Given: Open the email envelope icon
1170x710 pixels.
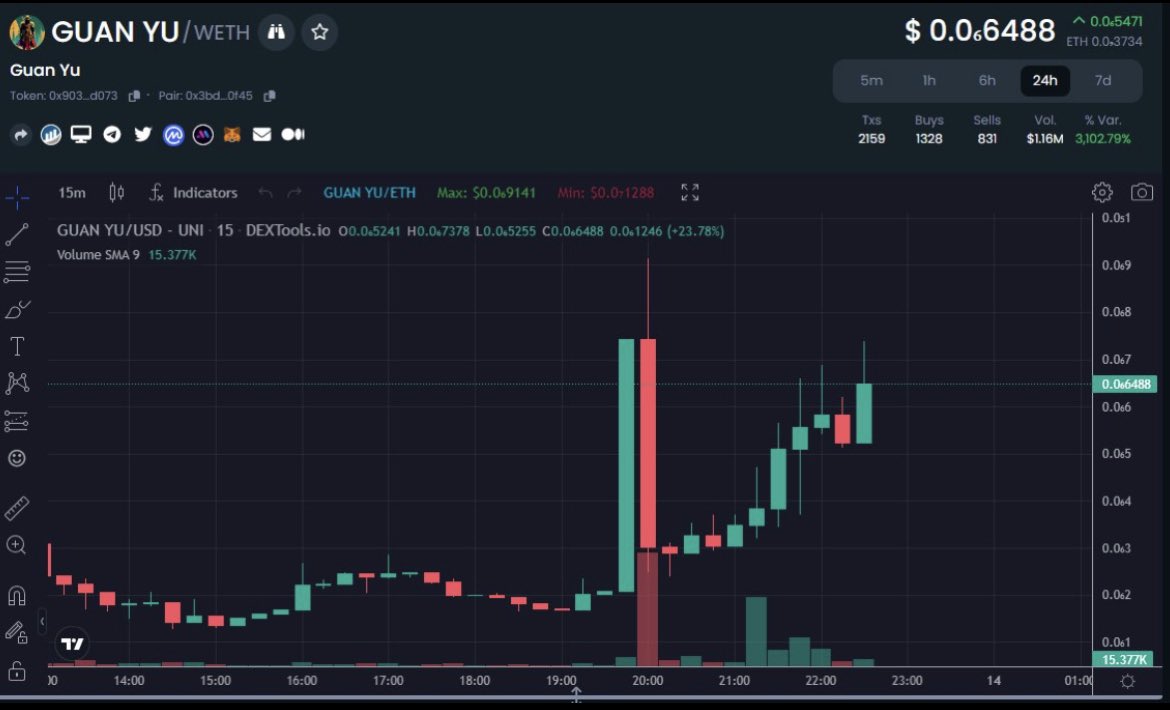Looking at the screenshot, I should click(x=262, y=134).
